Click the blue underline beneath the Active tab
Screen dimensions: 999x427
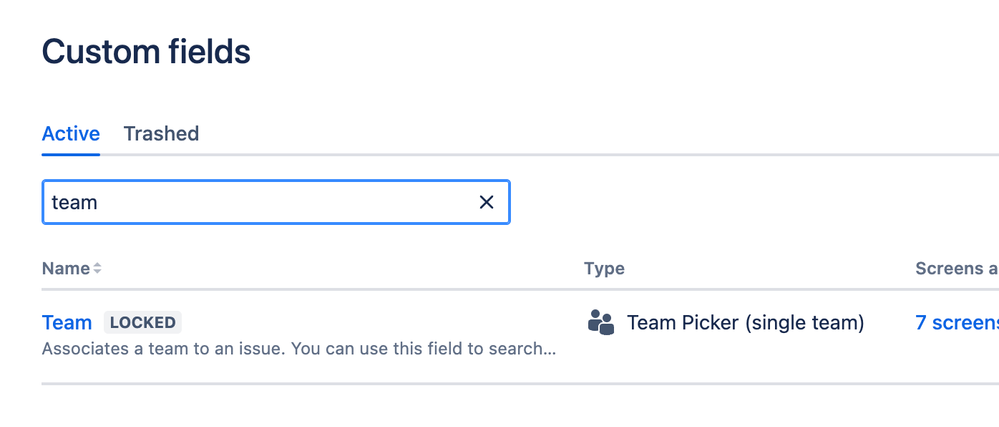click(71, 154)
